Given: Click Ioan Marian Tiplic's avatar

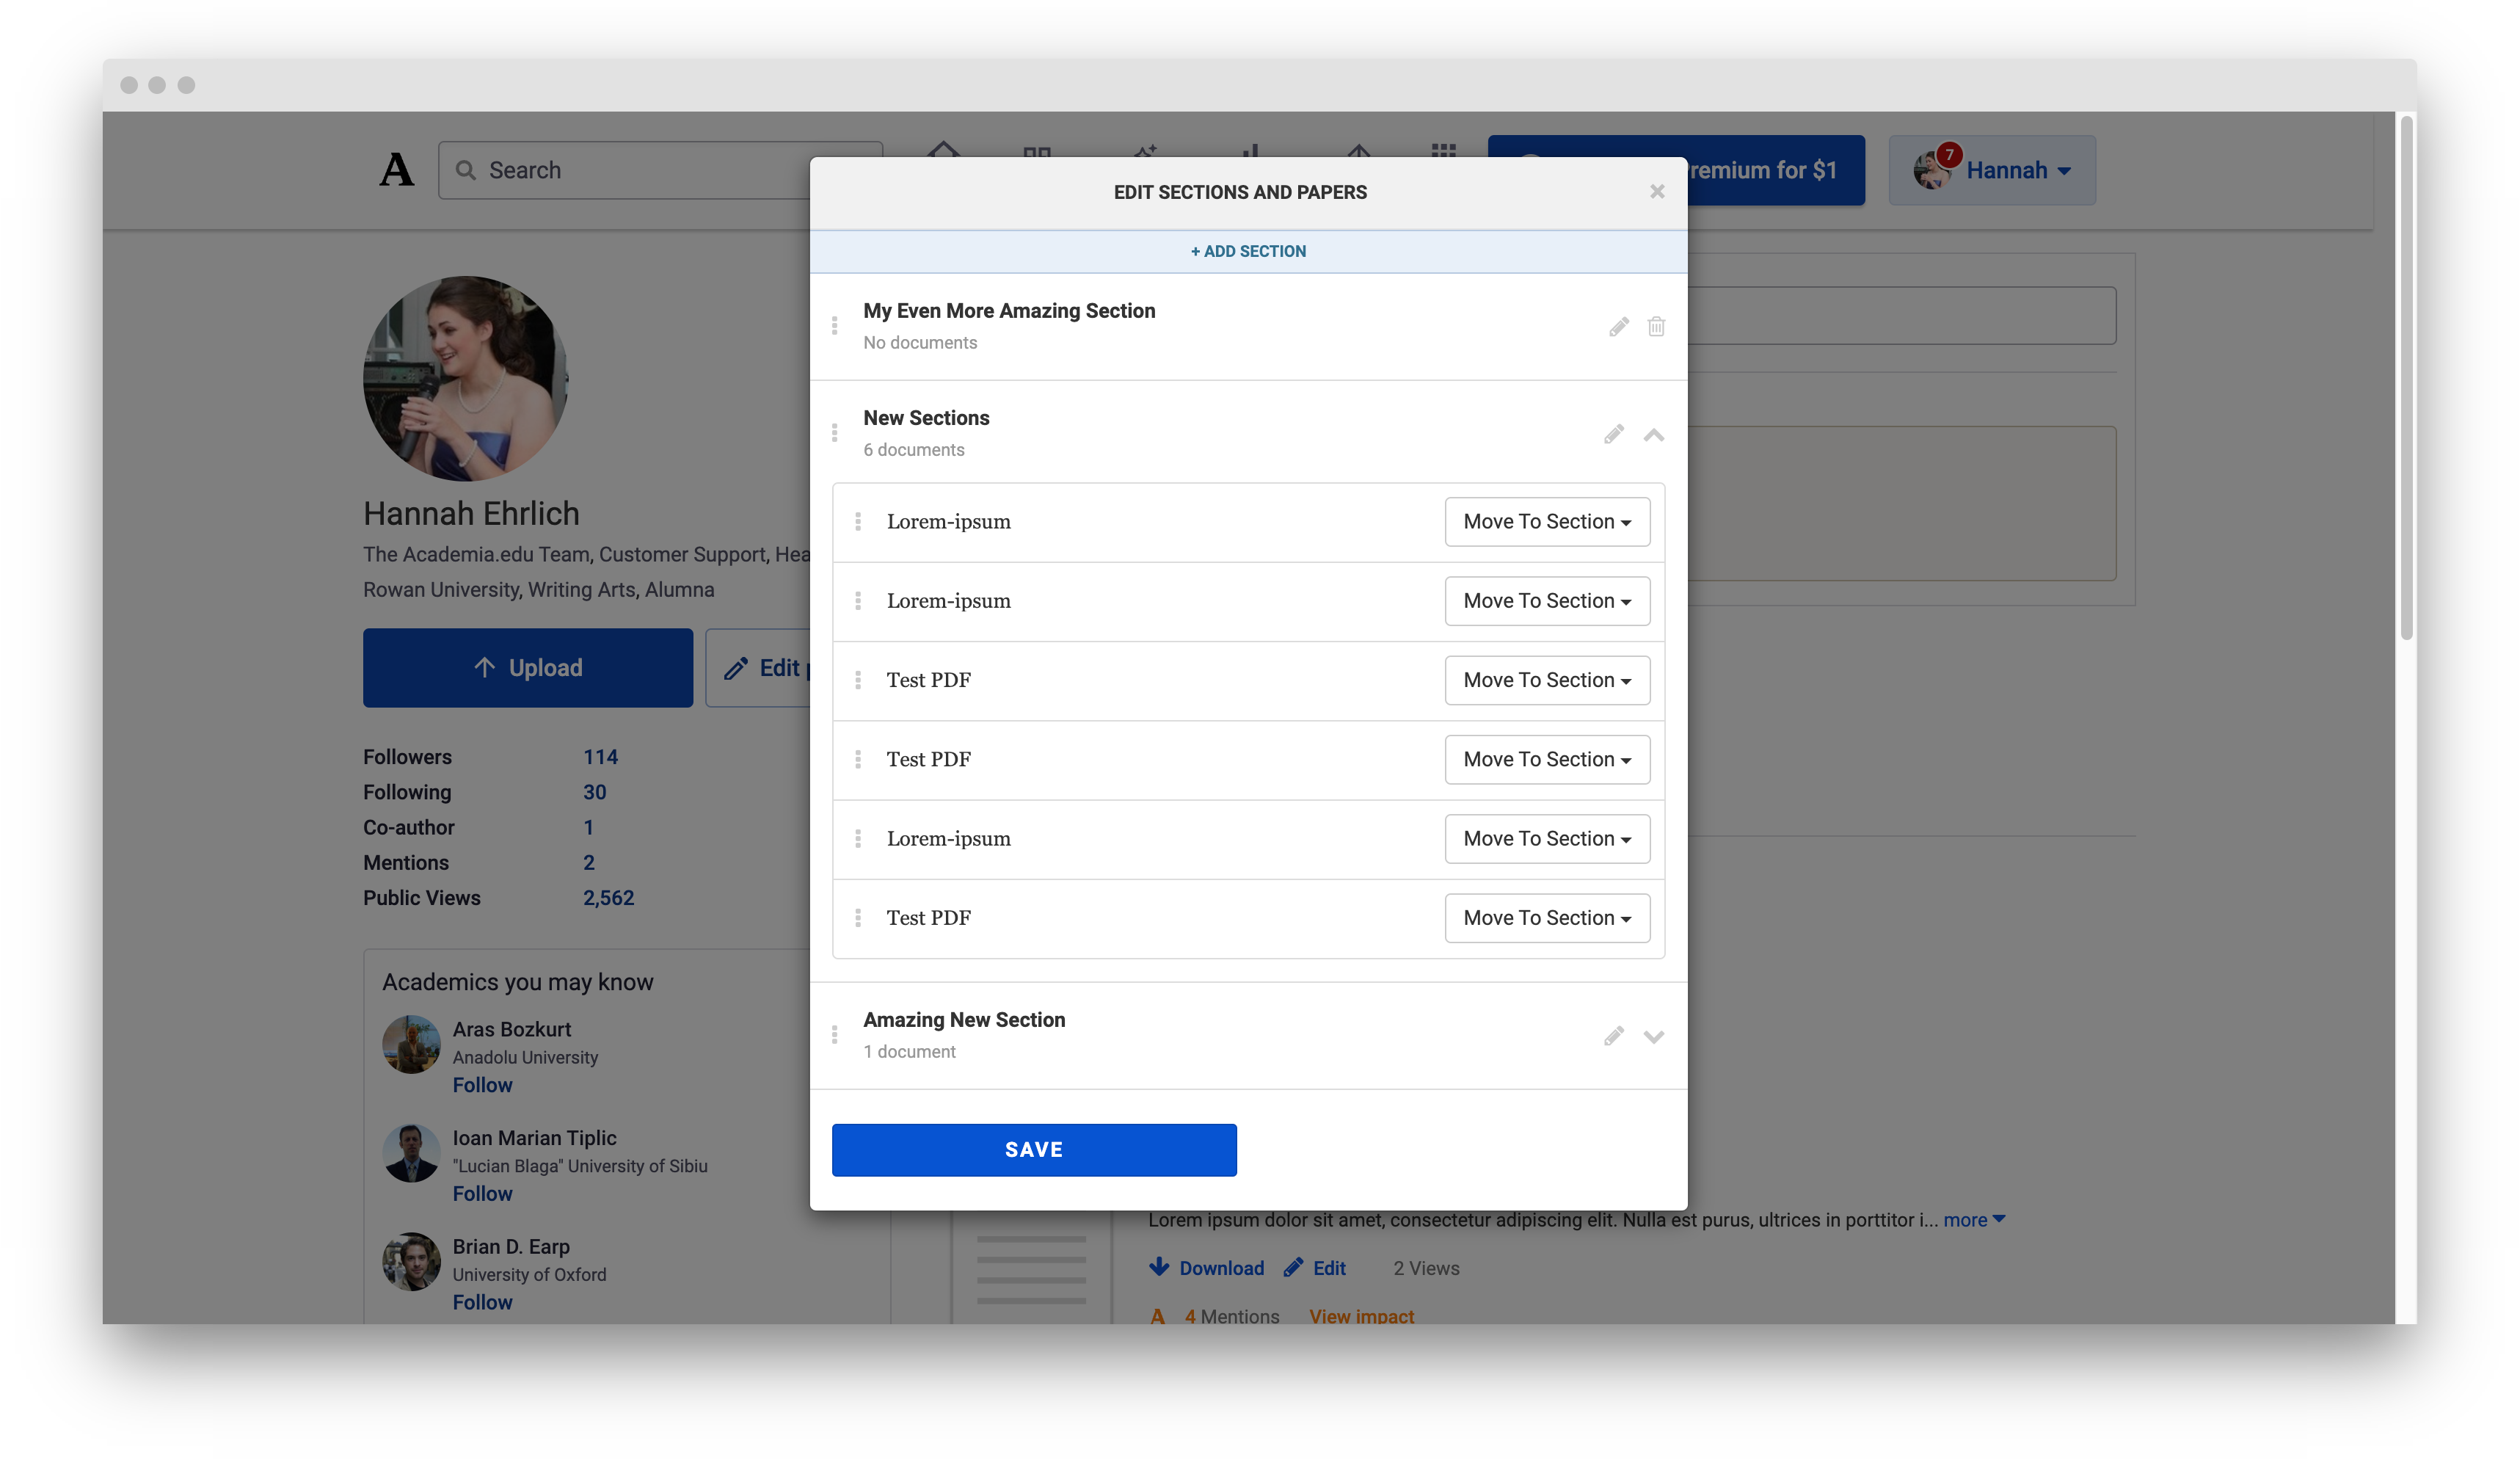Looking at the screenshot, I should 411,1153.
